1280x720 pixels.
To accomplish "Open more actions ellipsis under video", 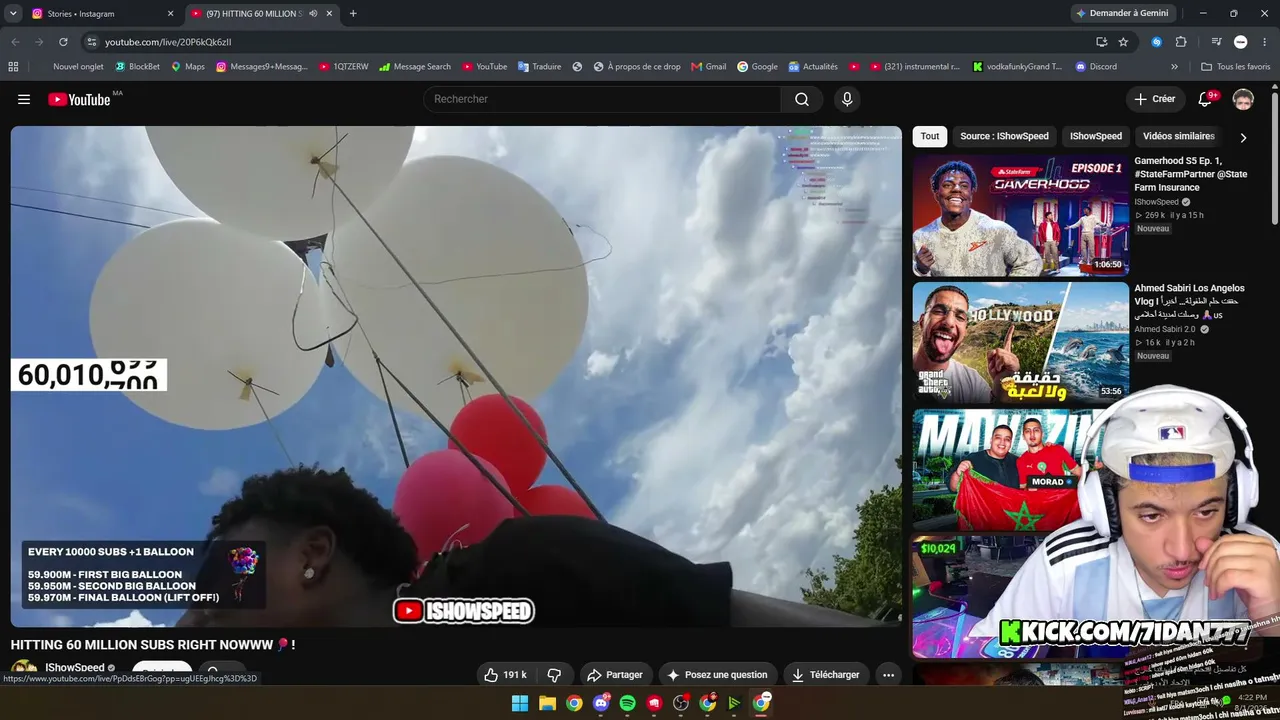I will point(888,675).
